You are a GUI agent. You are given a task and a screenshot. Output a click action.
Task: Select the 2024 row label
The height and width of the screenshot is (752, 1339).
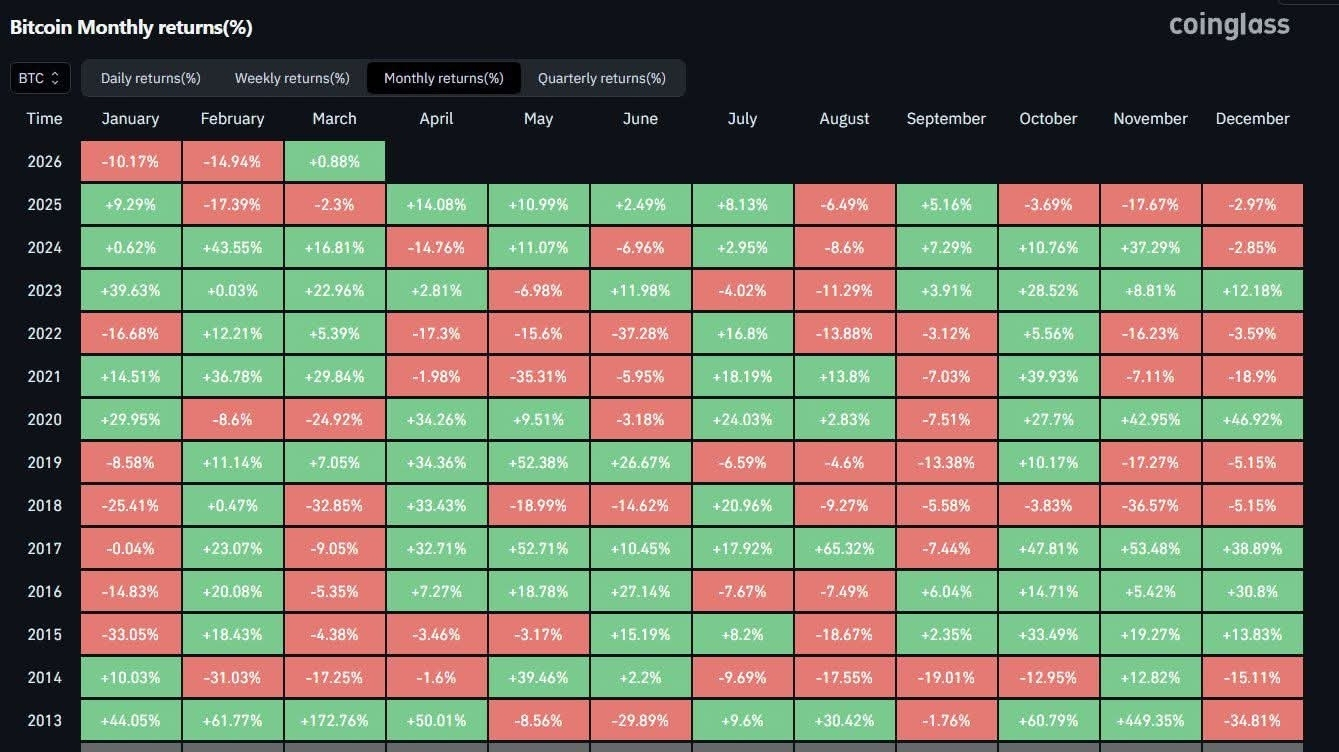pos(44,247)
